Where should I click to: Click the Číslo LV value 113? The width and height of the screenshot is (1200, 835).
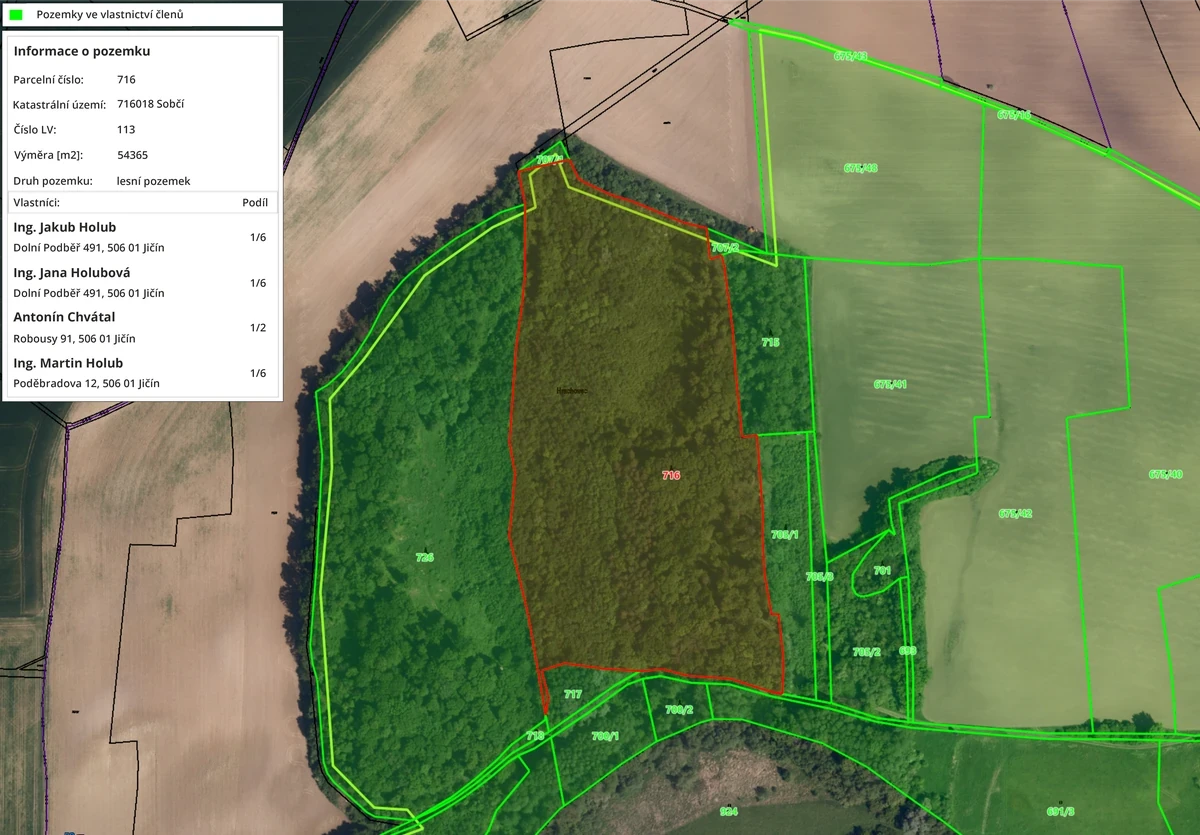click(126, 129)
